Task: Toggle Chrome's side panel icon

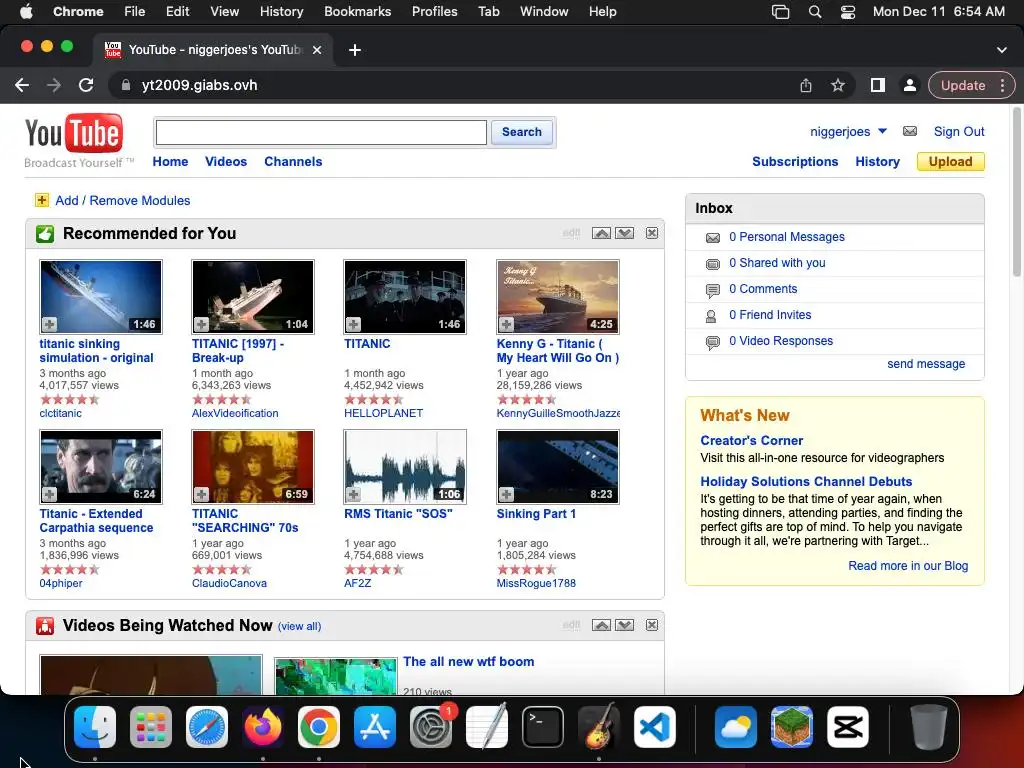Action: 878,85
